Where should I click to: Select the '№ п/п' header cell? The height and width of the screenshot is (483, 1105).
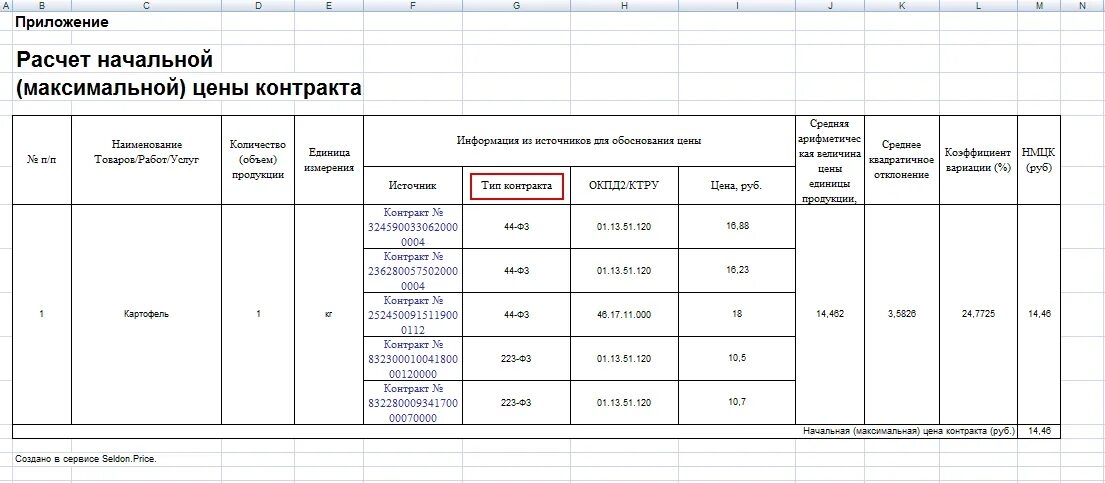[42, 160]
